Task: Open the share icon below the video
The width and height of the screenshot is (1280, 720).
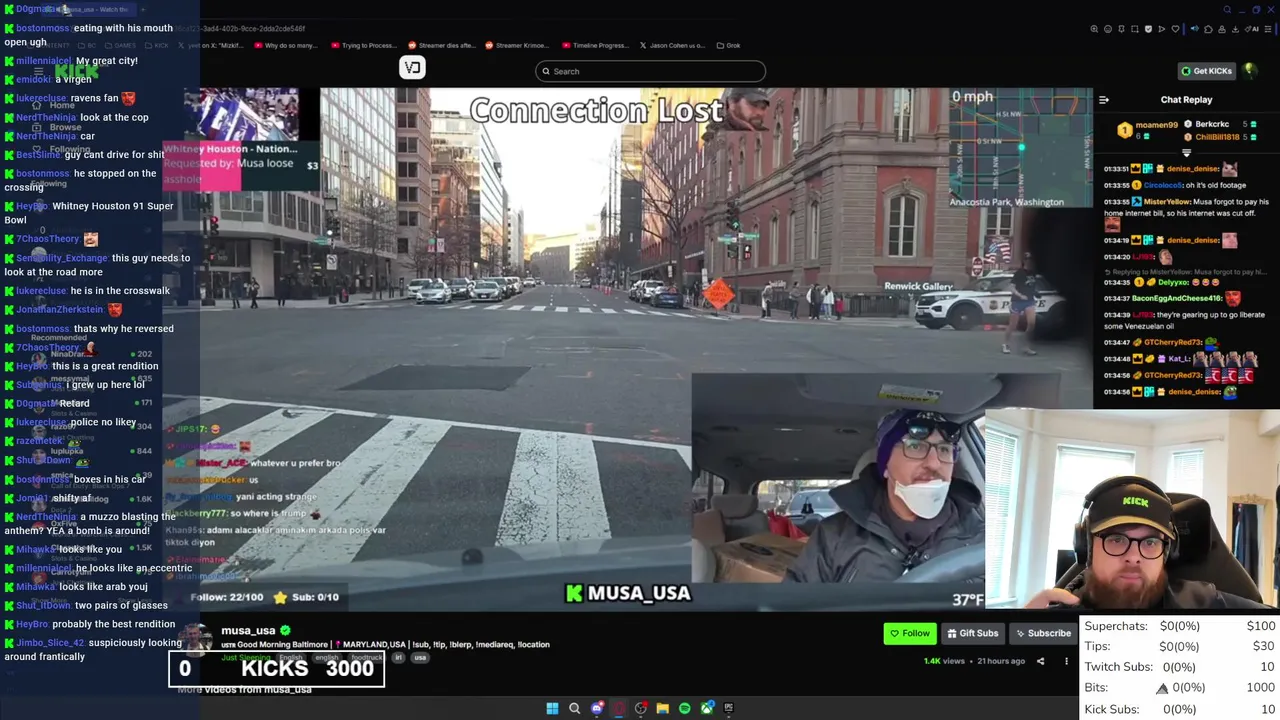Action: [x=1040, y=661]
